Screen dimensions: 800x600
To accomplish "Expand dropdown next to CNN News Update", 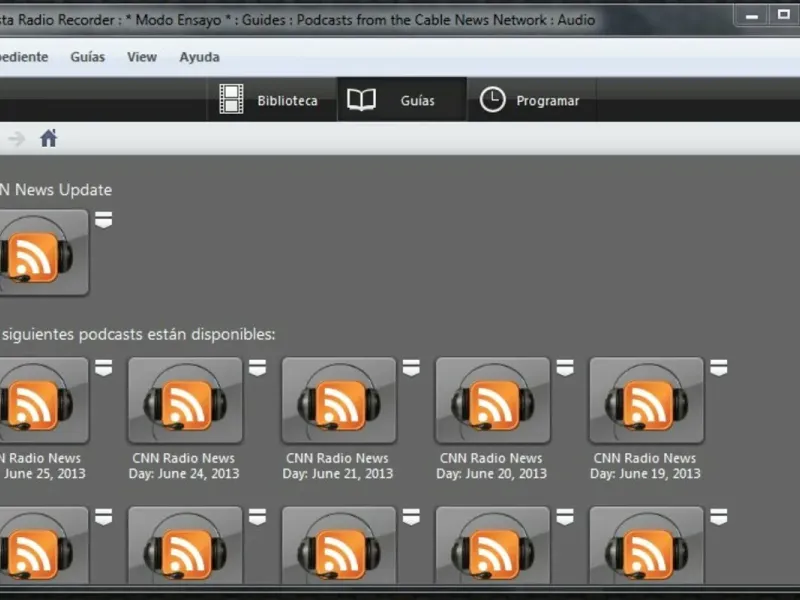I will click(103, 220).
